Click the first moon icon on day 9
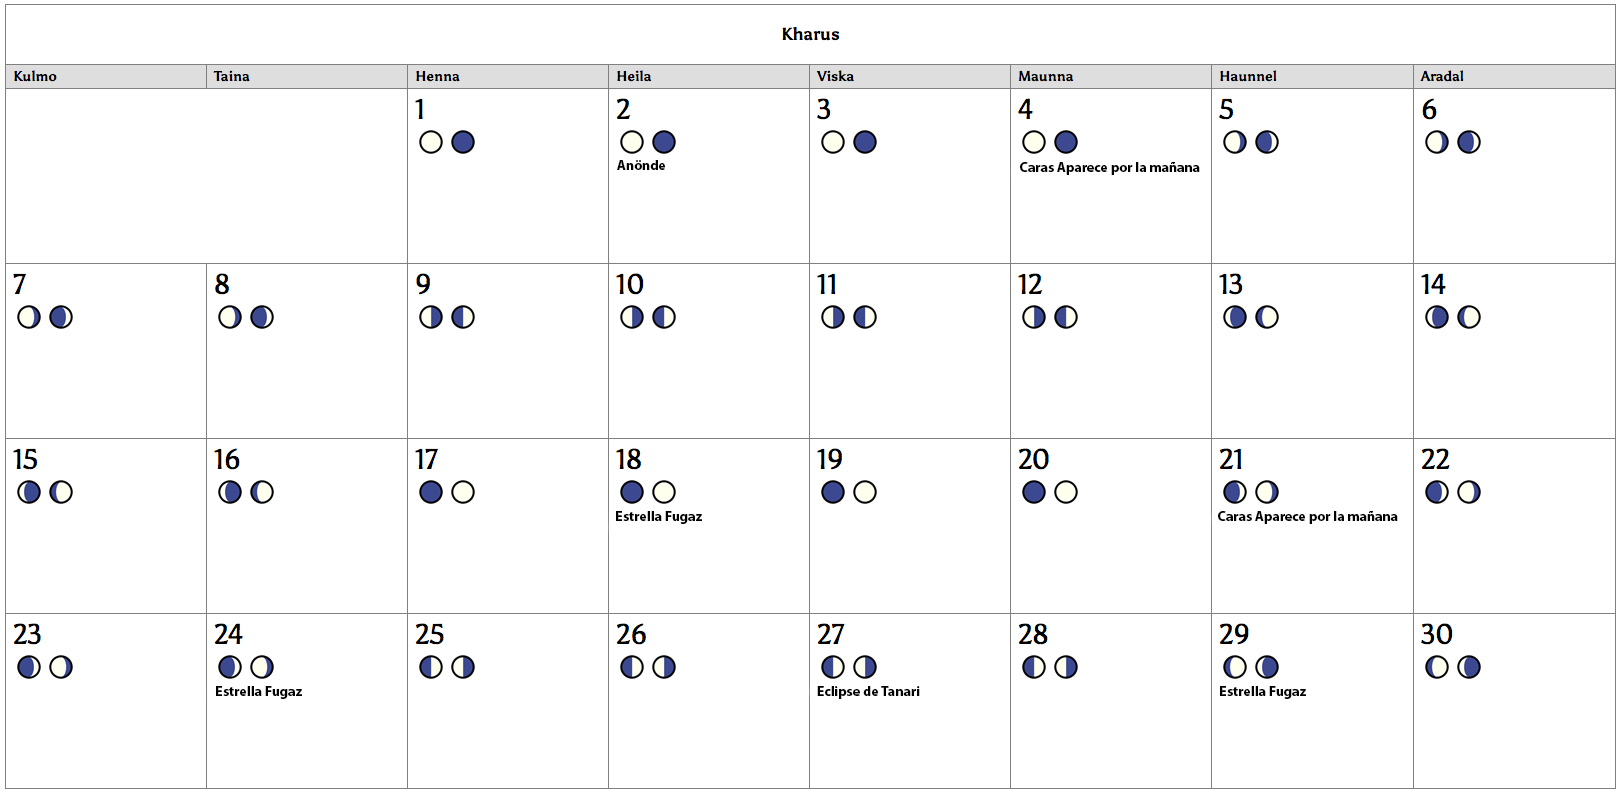This screenshot has width=1623, height=792. tap(431, 317)
